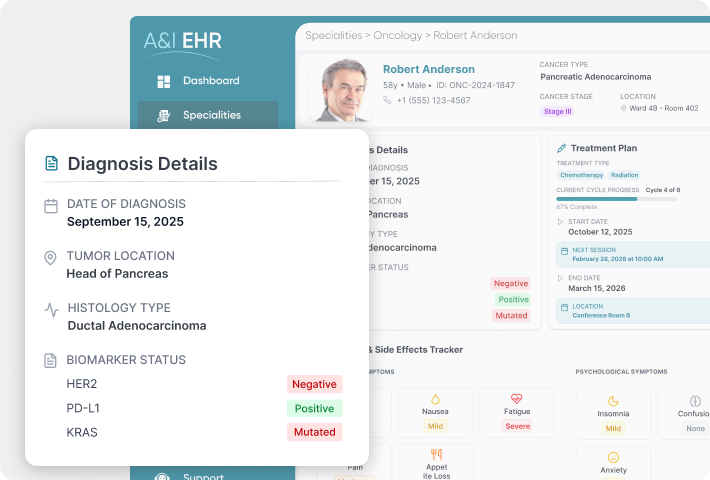Click the Next Session calendar icon
Screen dimensions: 710x480
click(564, 251)
